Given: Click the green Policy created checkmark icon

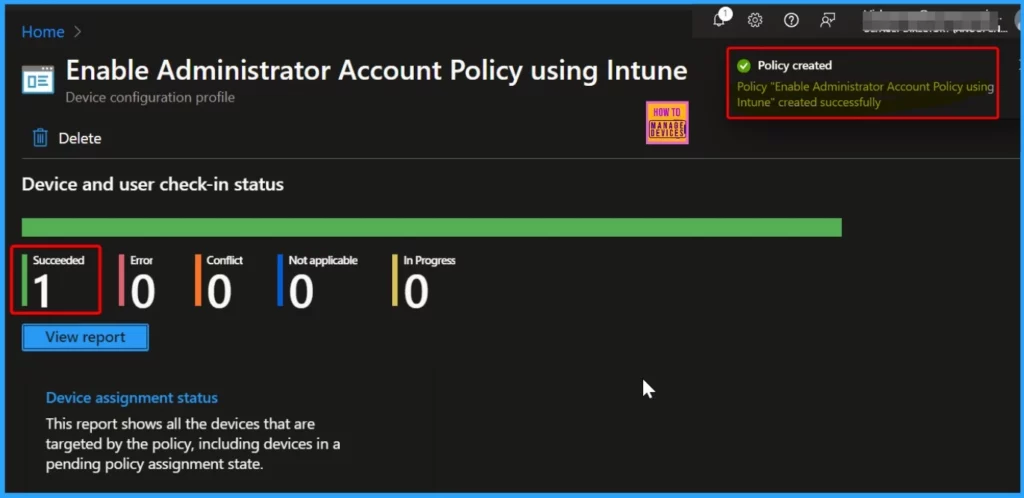Looking at the screenshot, I should [743, 65].
